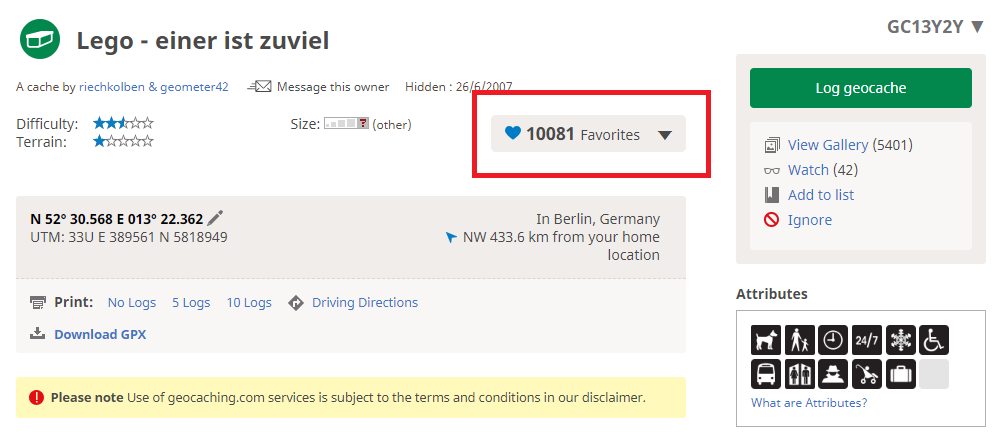Click the stroller accessible attribute icon
The width and height of the screenshot is (995, 435).
[x=866, y=374]
